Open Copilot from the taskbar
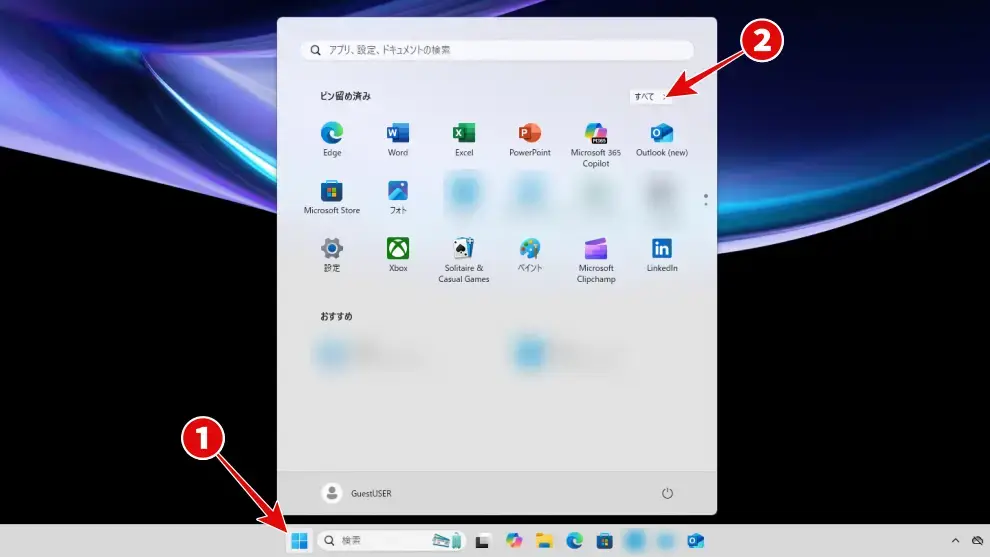 513,541
